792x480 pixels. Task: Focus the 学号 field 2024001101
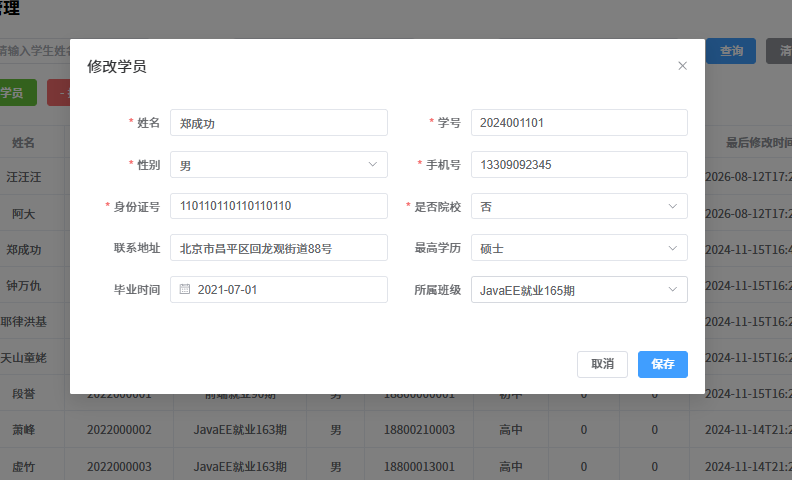[579, 123]
